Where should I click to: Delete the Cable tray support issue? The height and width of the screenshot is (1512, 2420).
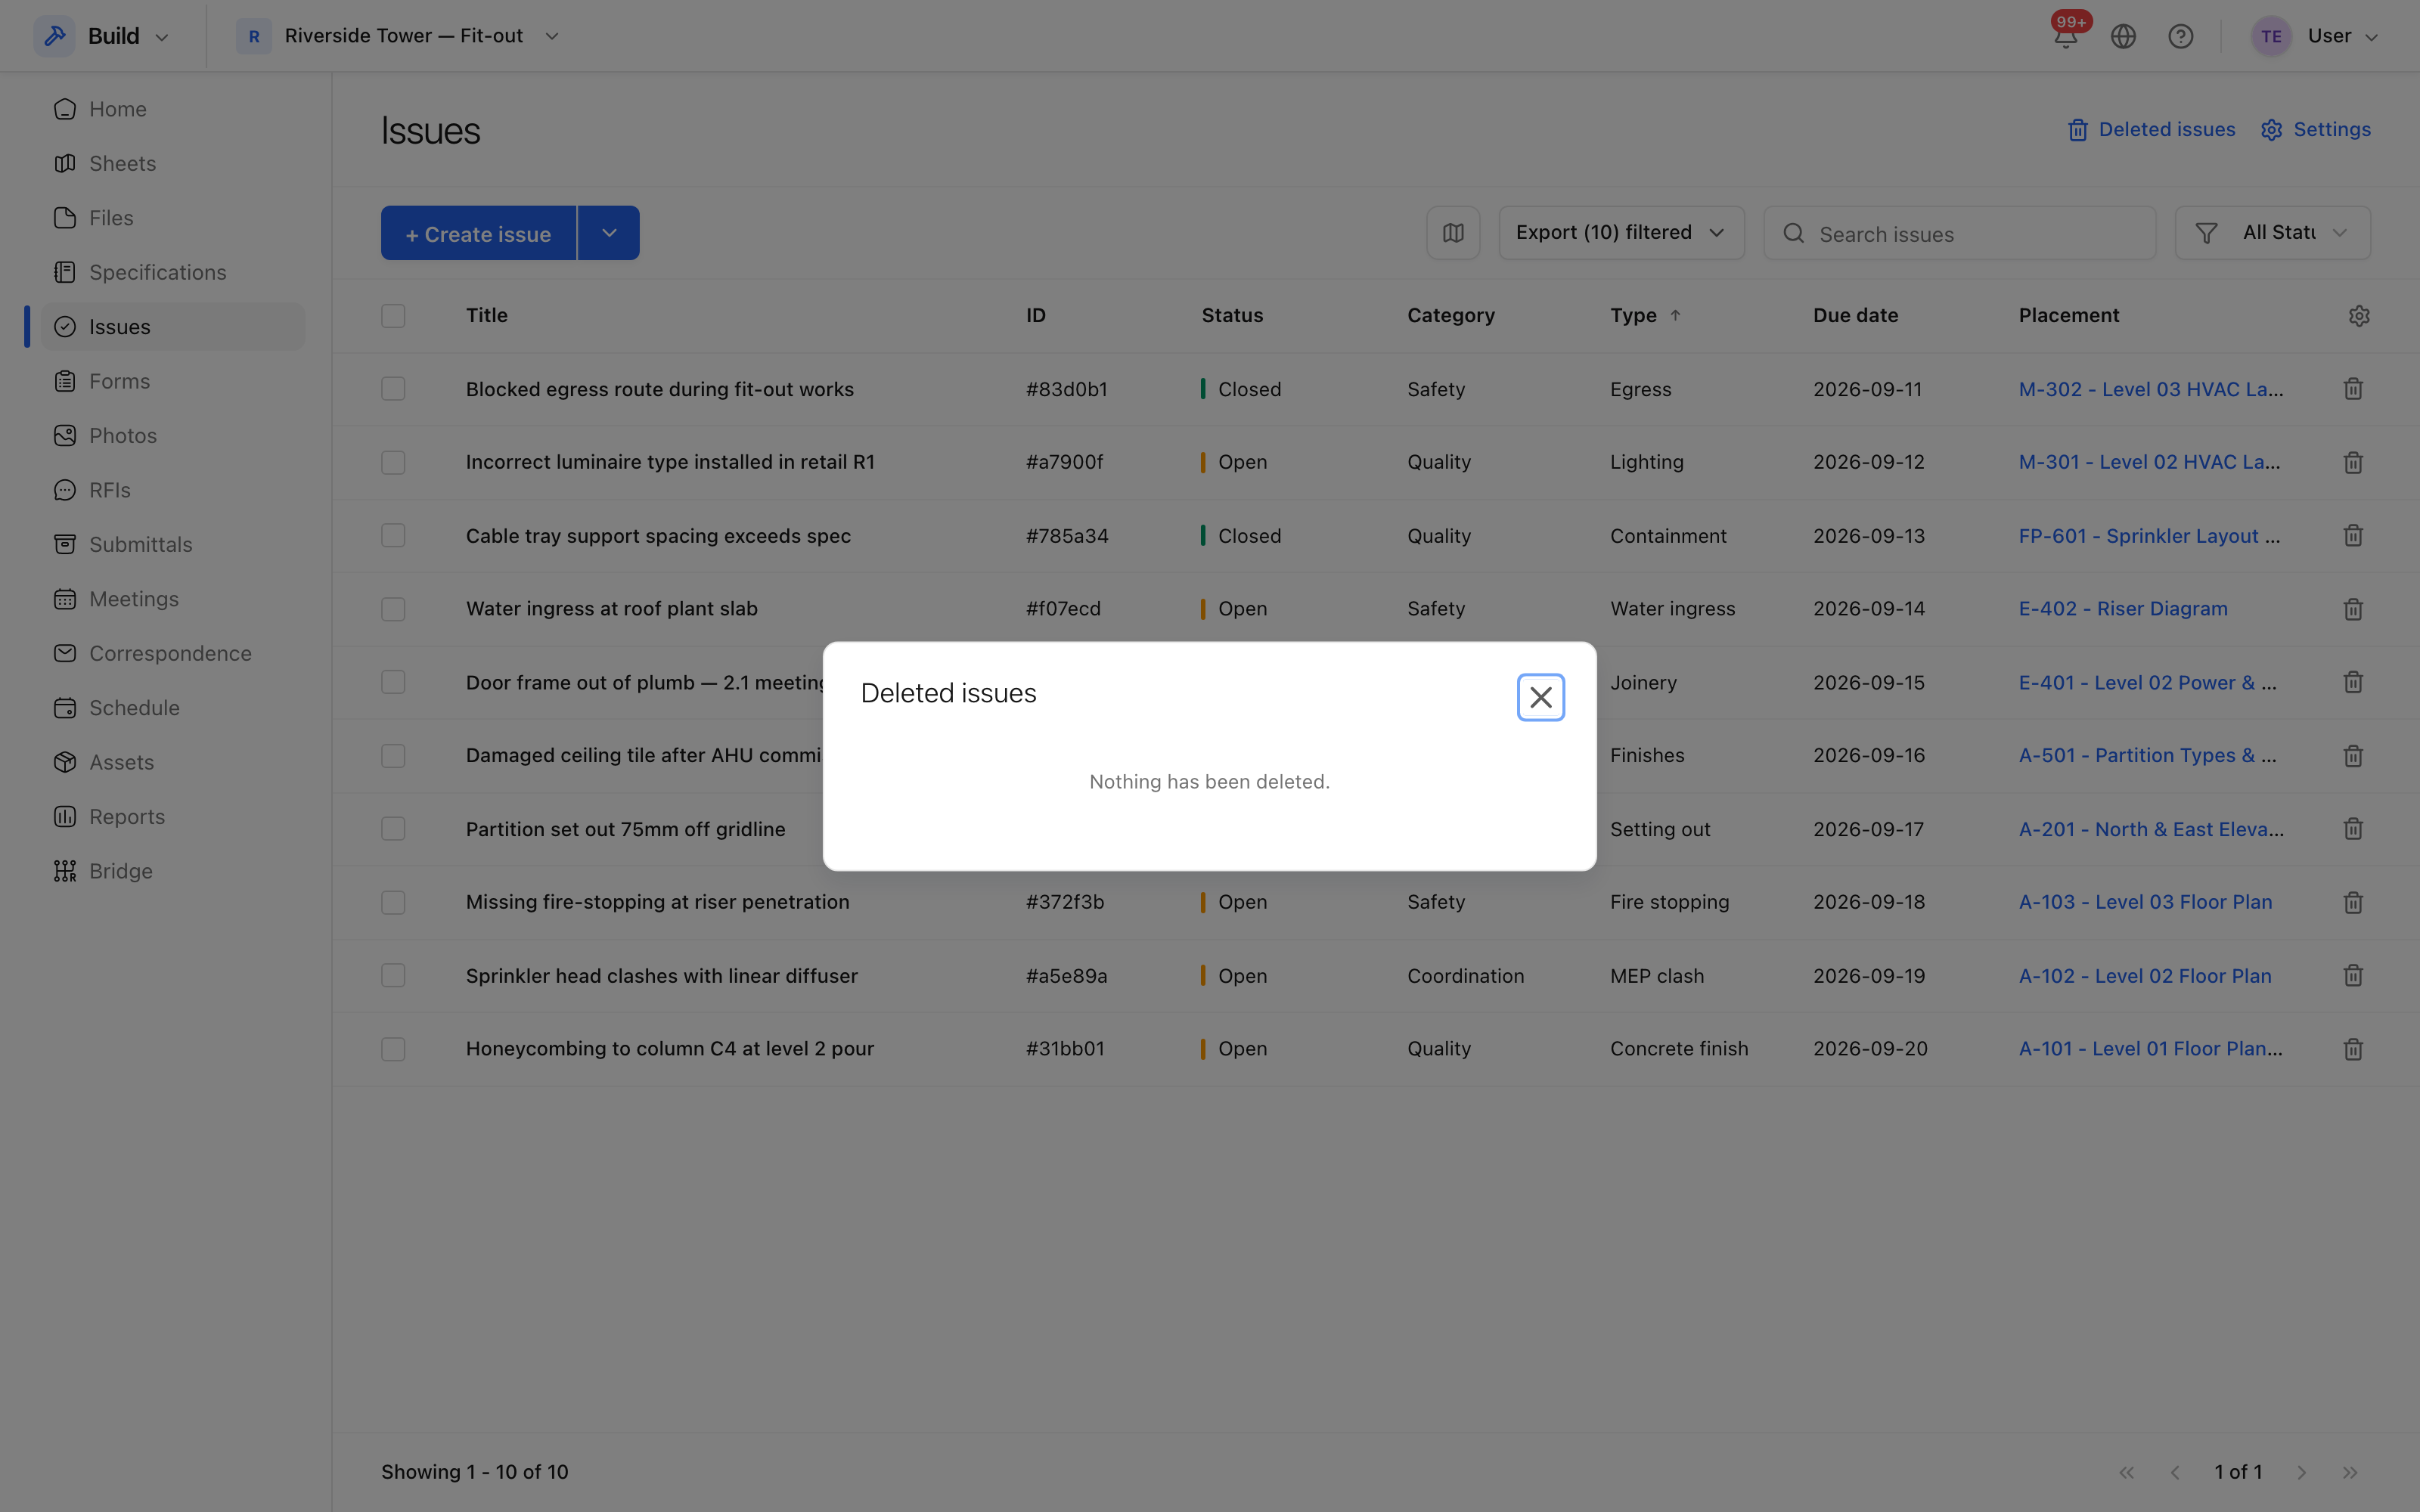(2353, 536)
